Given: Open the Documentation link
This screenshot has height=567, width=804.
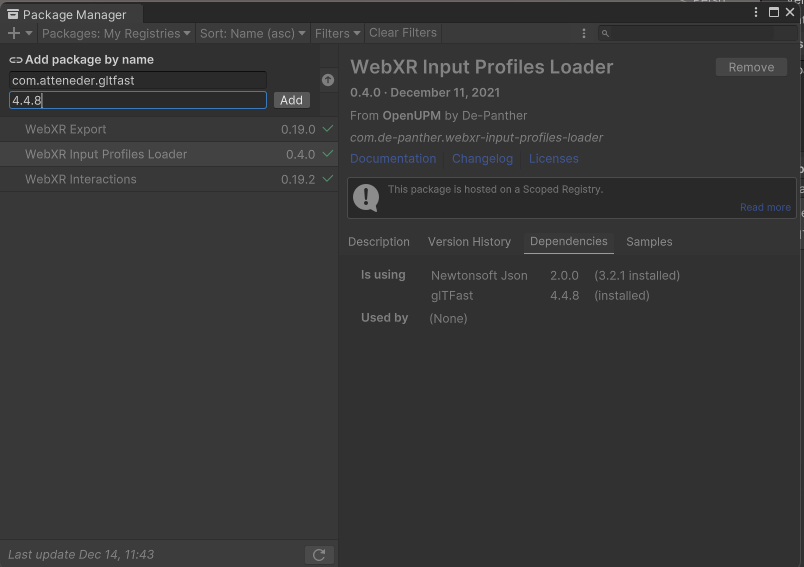Looking at the screenshot, I should tap(393, 158).
